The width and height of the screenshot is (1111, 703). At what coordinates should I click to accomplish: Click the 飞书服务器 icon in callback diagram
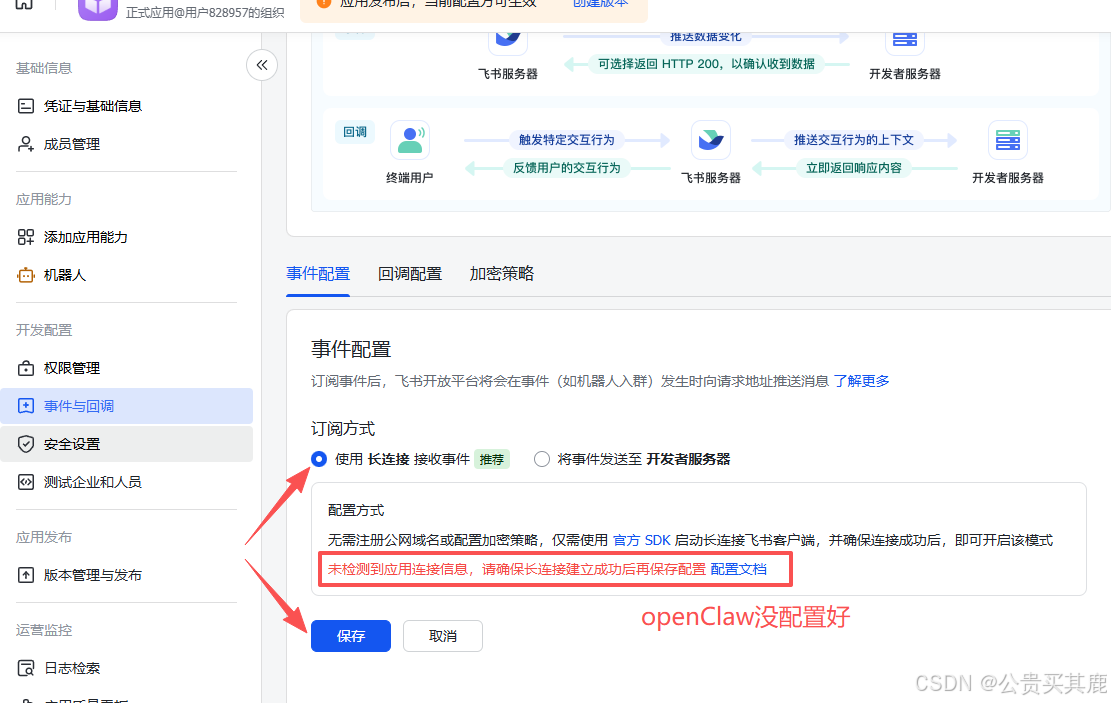click(711, 140)
